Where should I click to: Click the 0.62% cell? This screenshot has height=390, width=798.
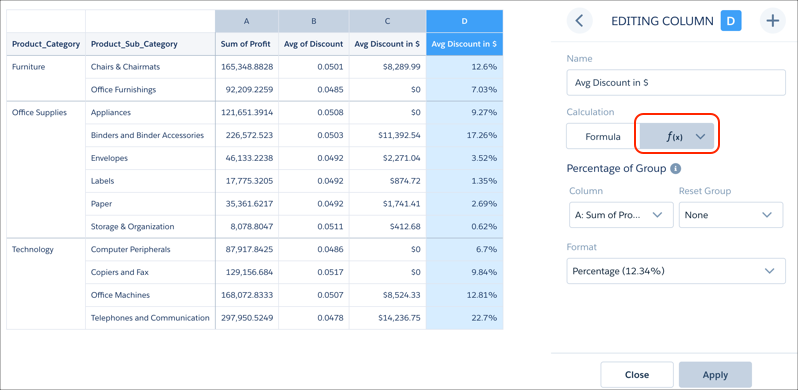(x=464, y=227)
